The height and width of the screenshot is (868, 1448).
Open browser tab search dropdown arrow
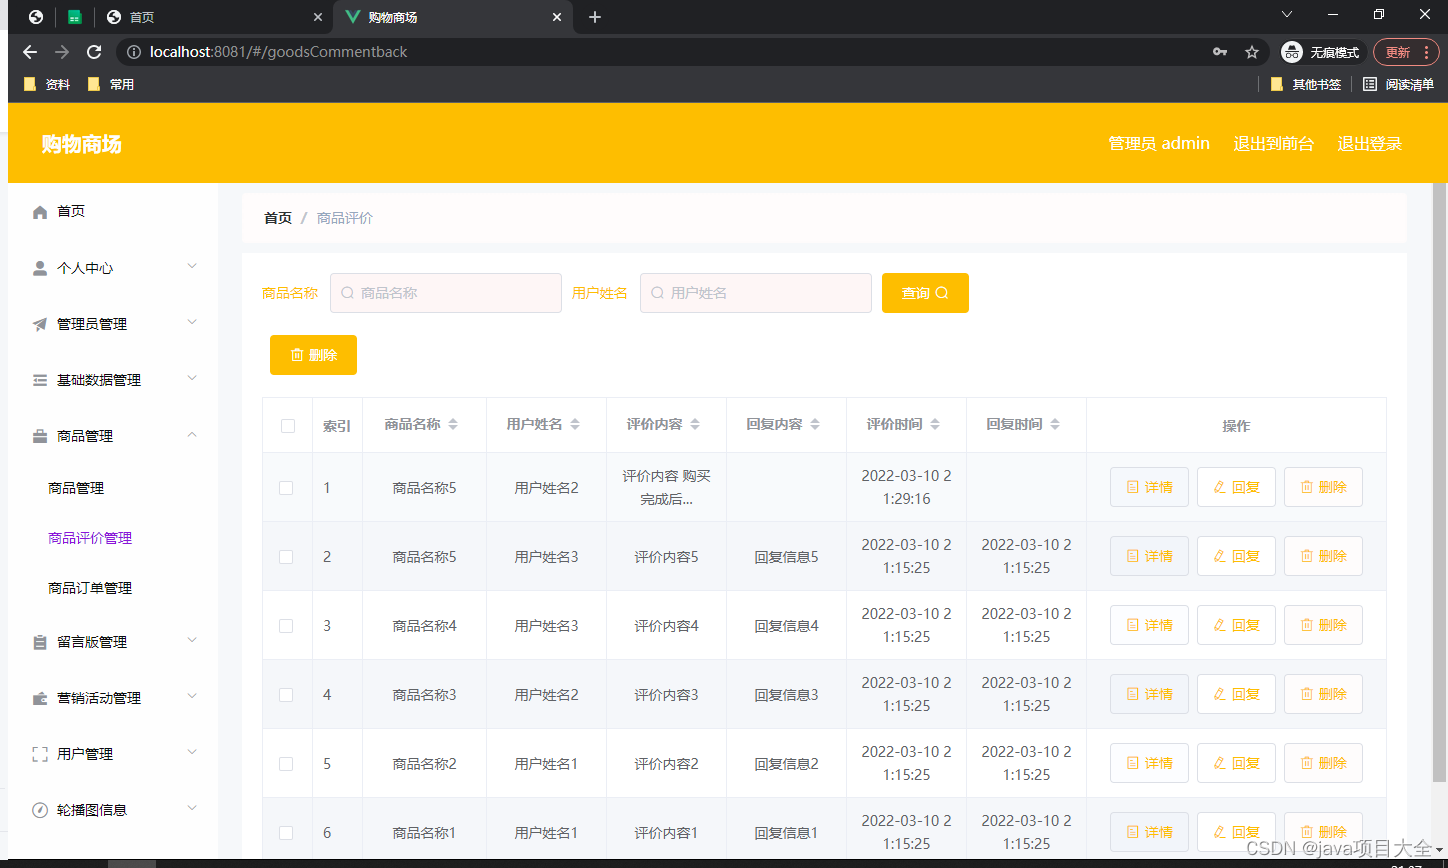tap(1287, 14)
